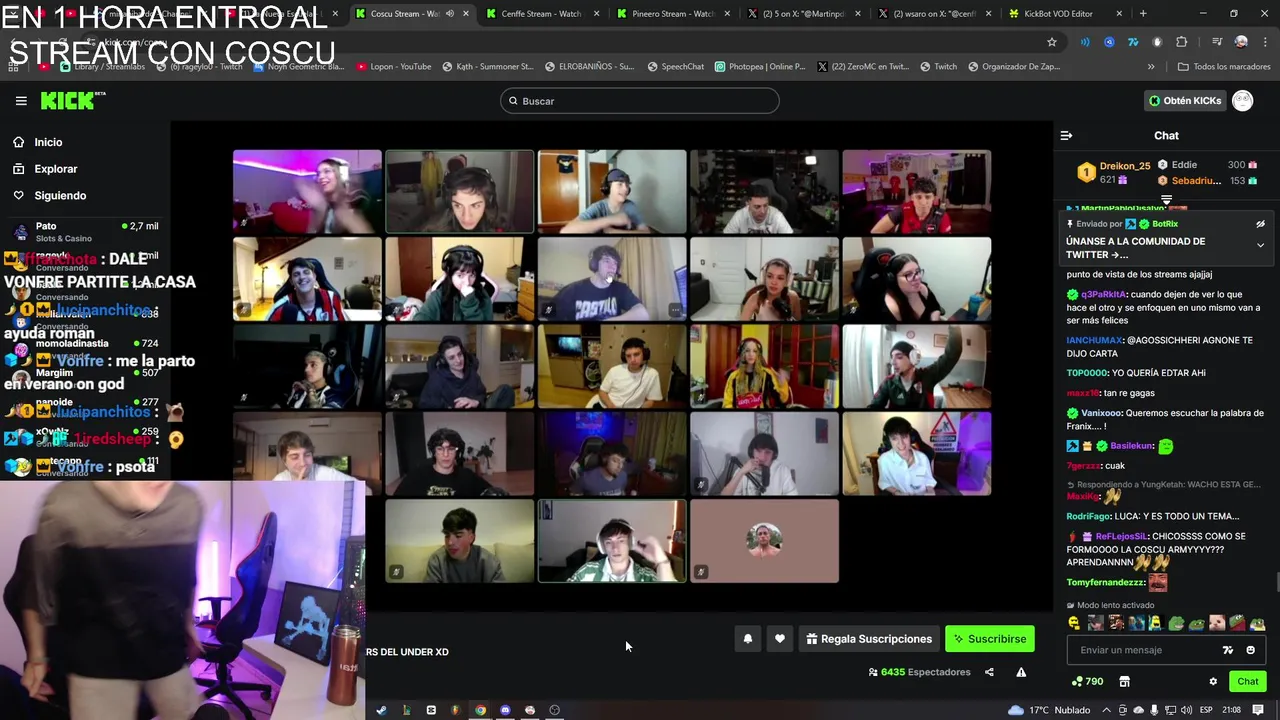Click username Tomyfernandezzz in chat

(x=1105, y=582)
